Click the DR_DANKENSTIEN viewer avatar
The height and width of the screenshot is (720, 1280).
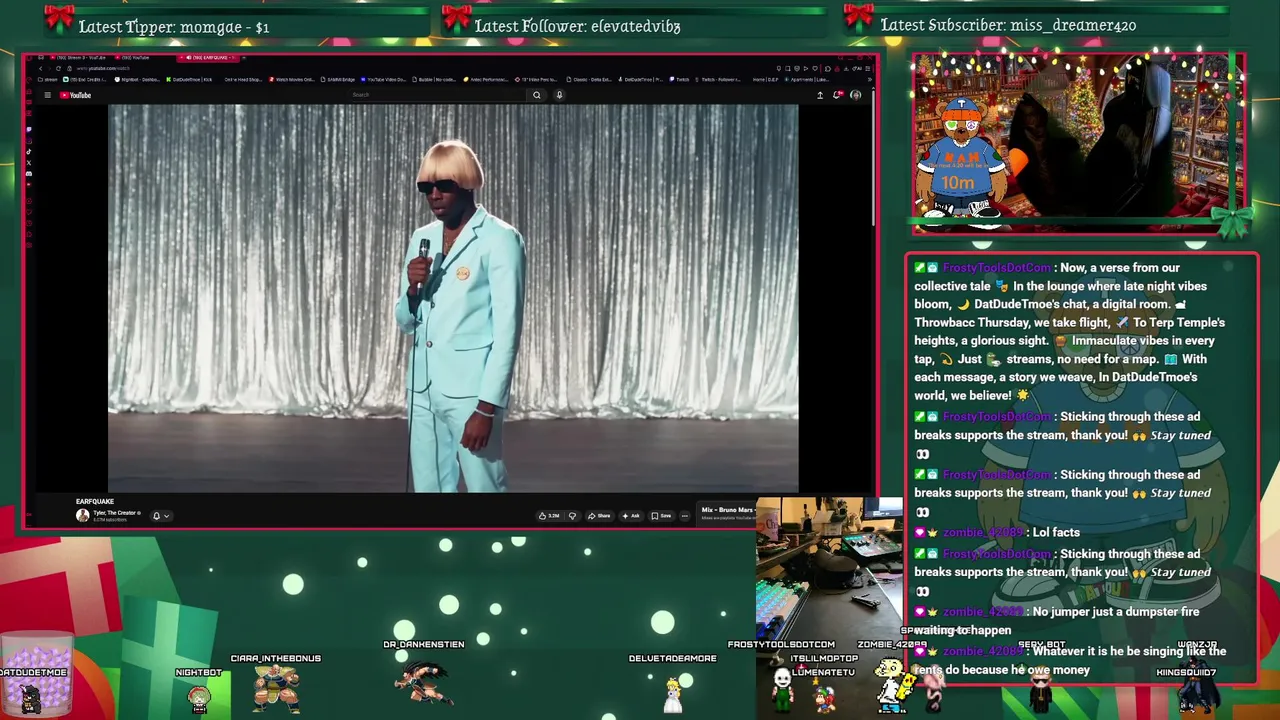coord(424,682)
